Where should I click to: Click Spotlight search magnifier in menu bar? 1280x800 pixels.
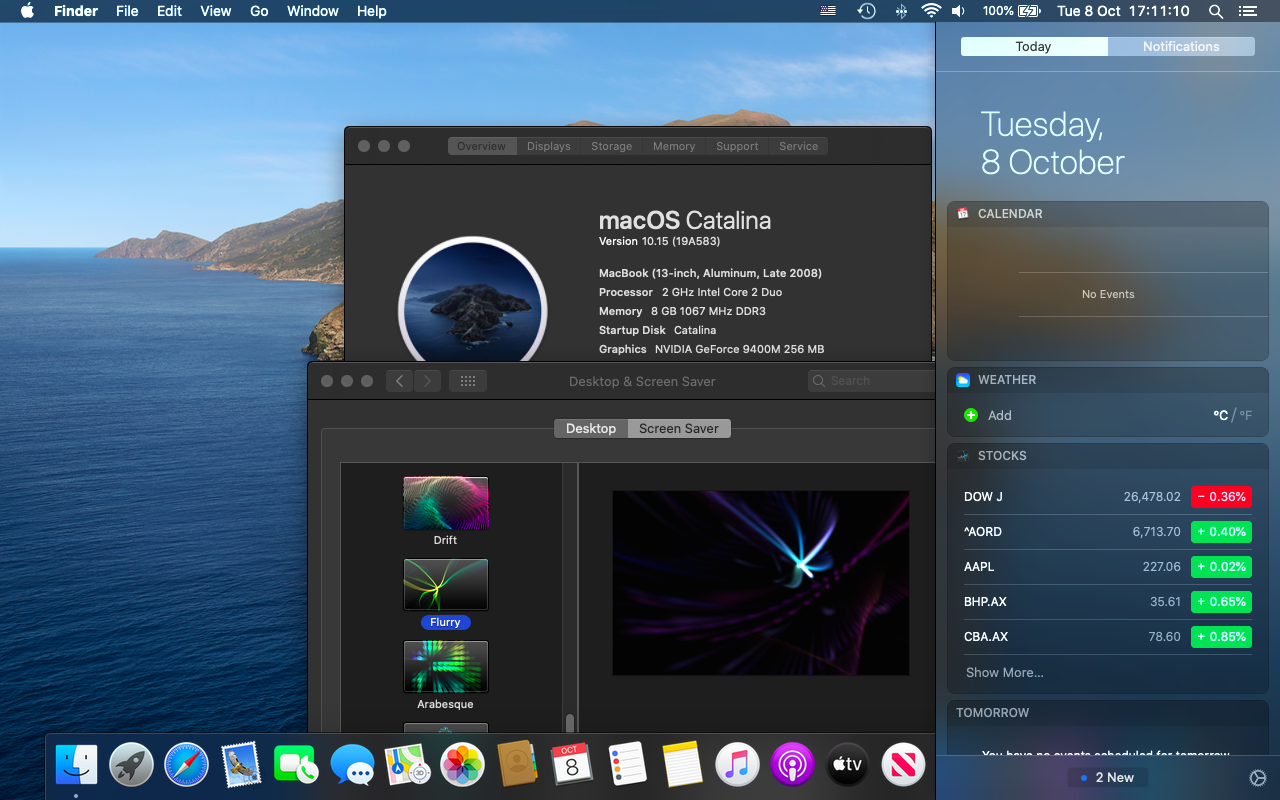coord(1216,11)
